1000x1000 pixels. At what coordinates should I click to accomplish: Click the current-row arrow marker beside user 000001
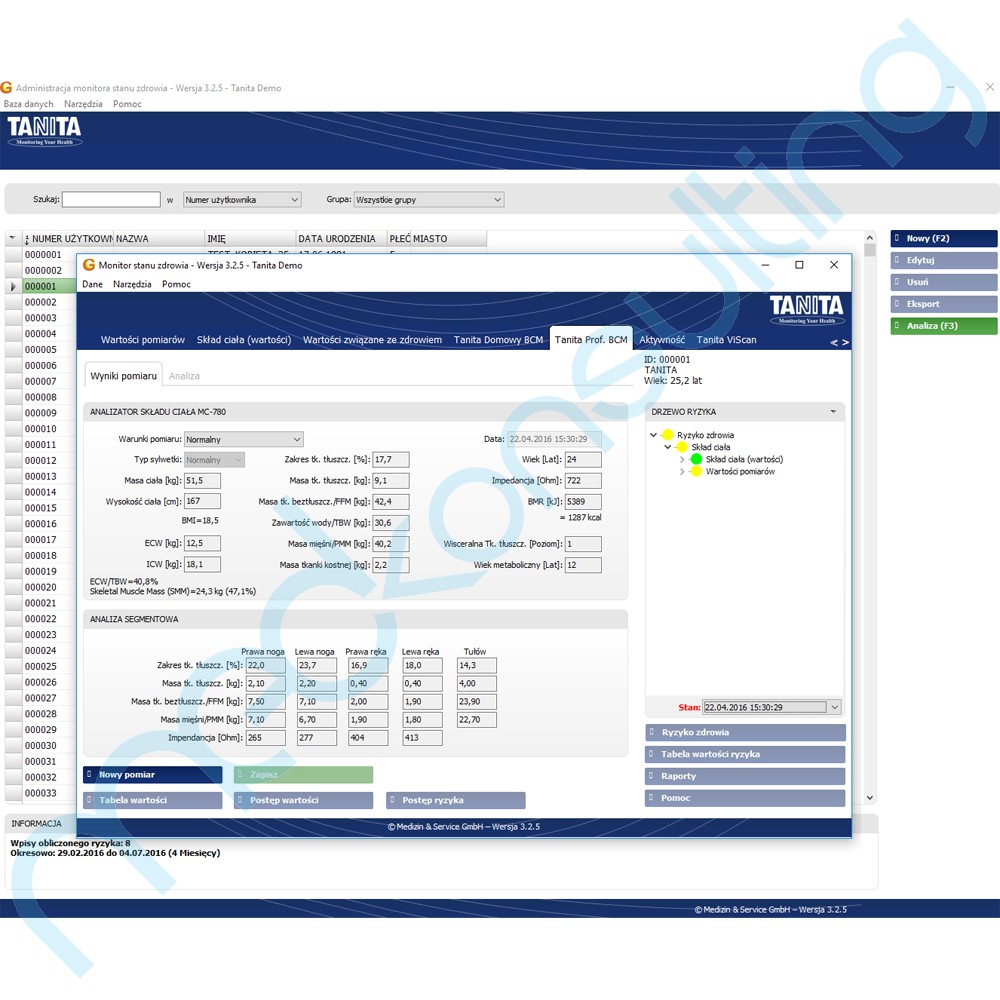[13, 286]
